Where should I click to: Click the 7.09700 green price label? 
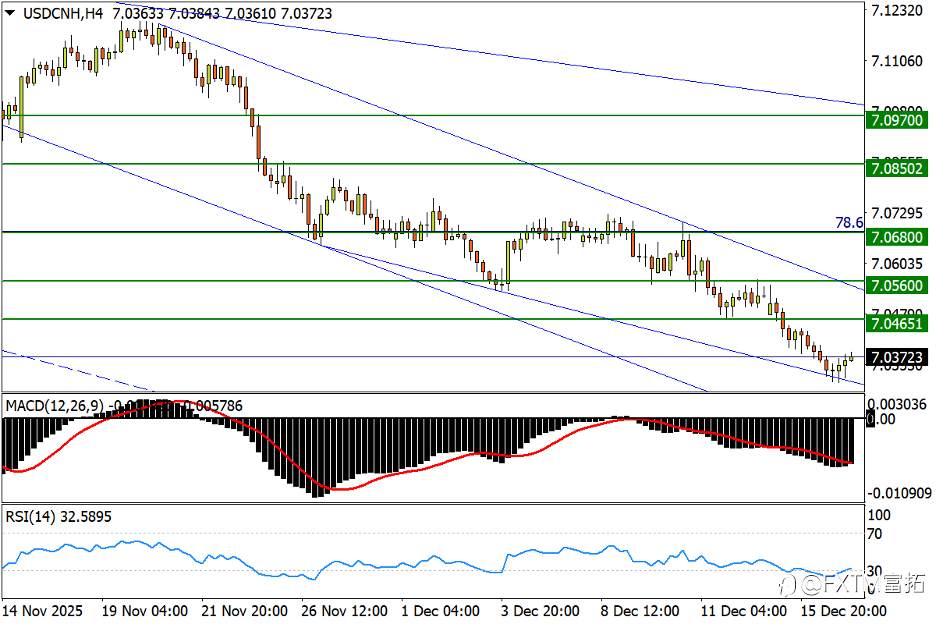coord(897,121)
